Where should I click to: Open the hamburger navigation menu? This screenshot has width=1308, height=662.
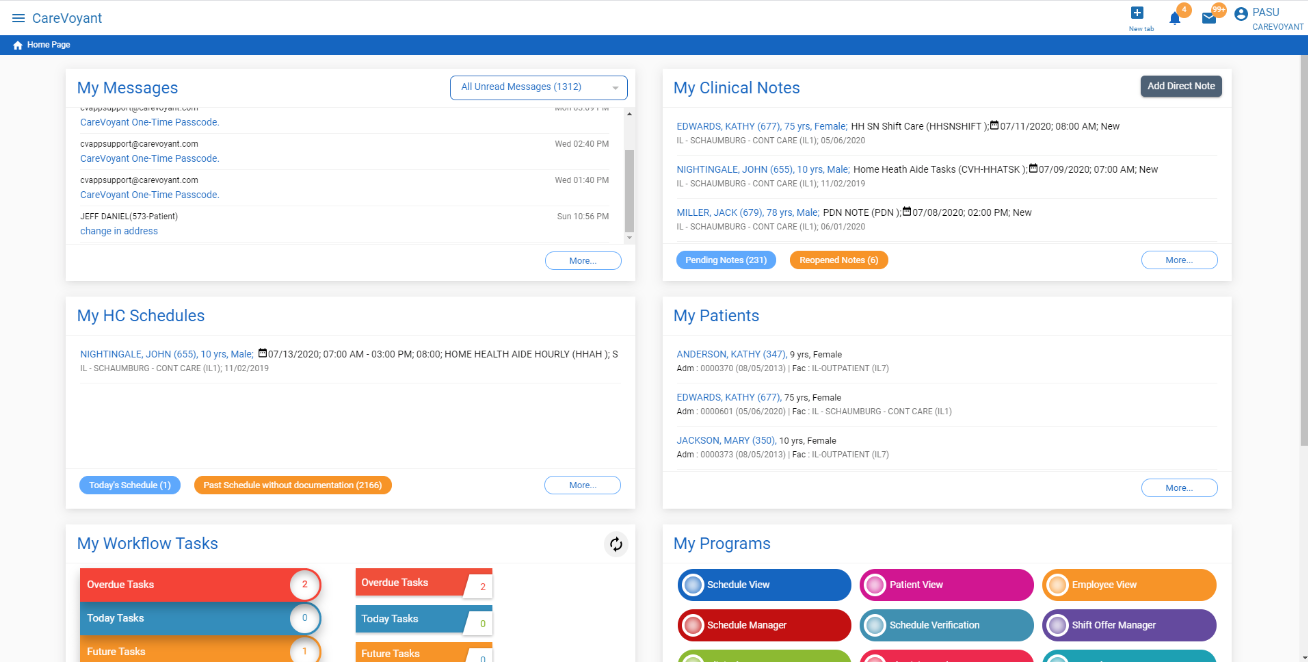(18, 18)
